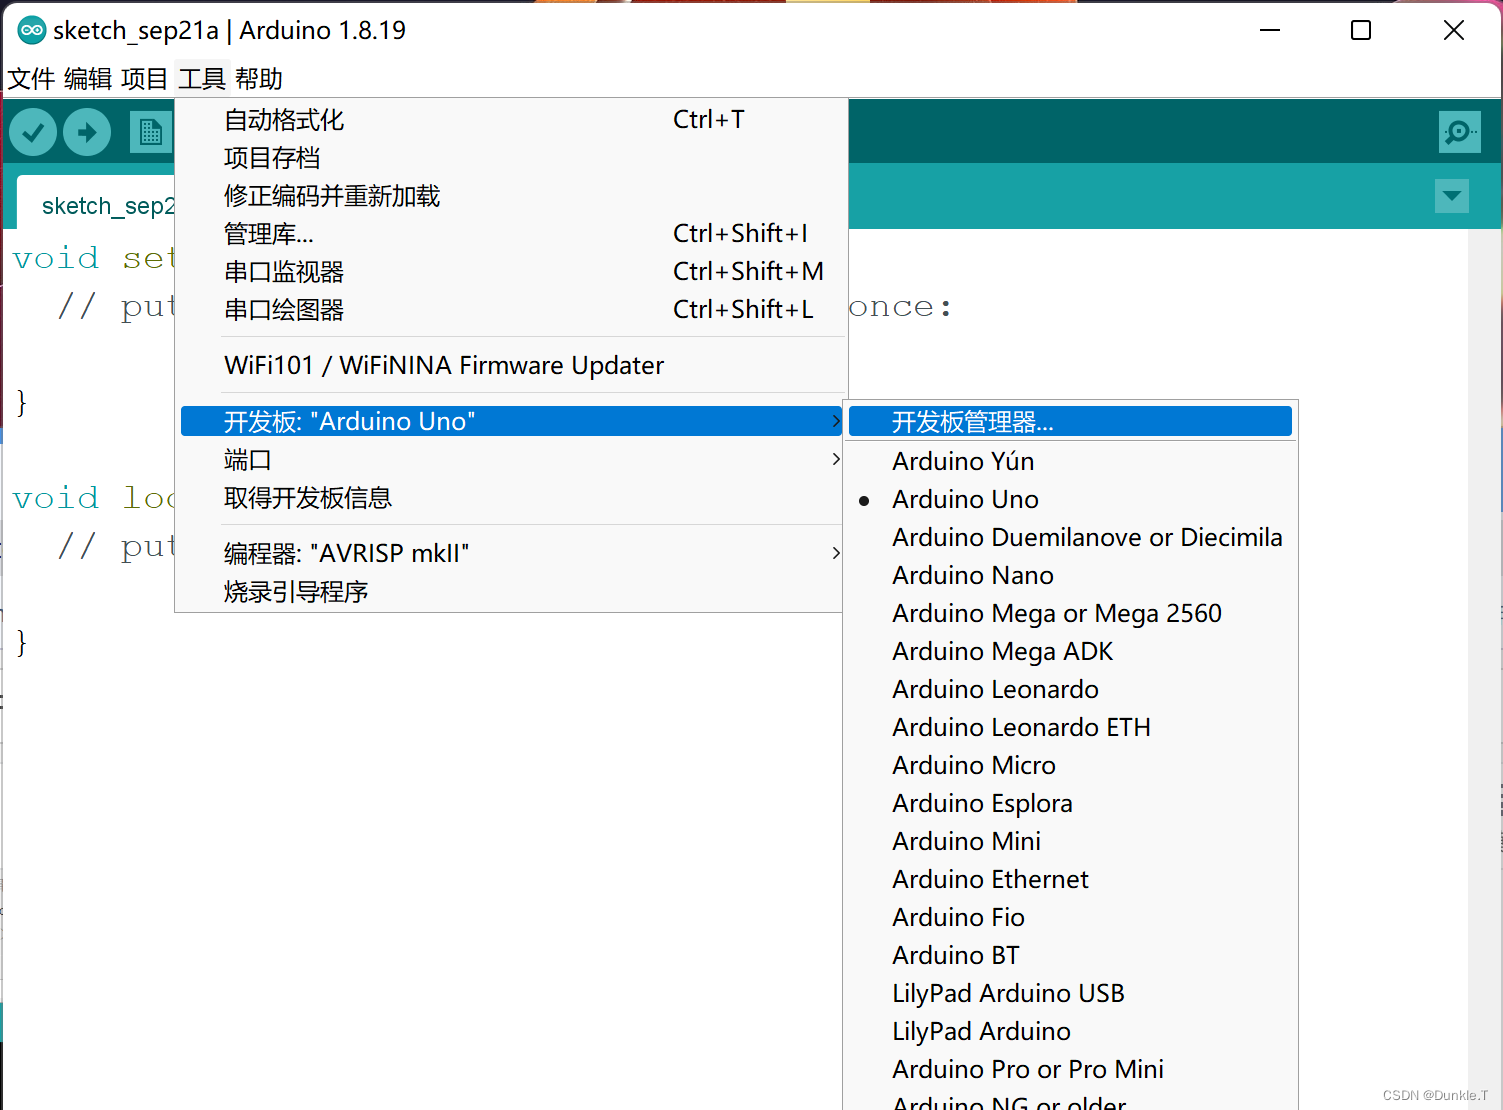Run 自动格式化 auto format

tap(512, 120)
